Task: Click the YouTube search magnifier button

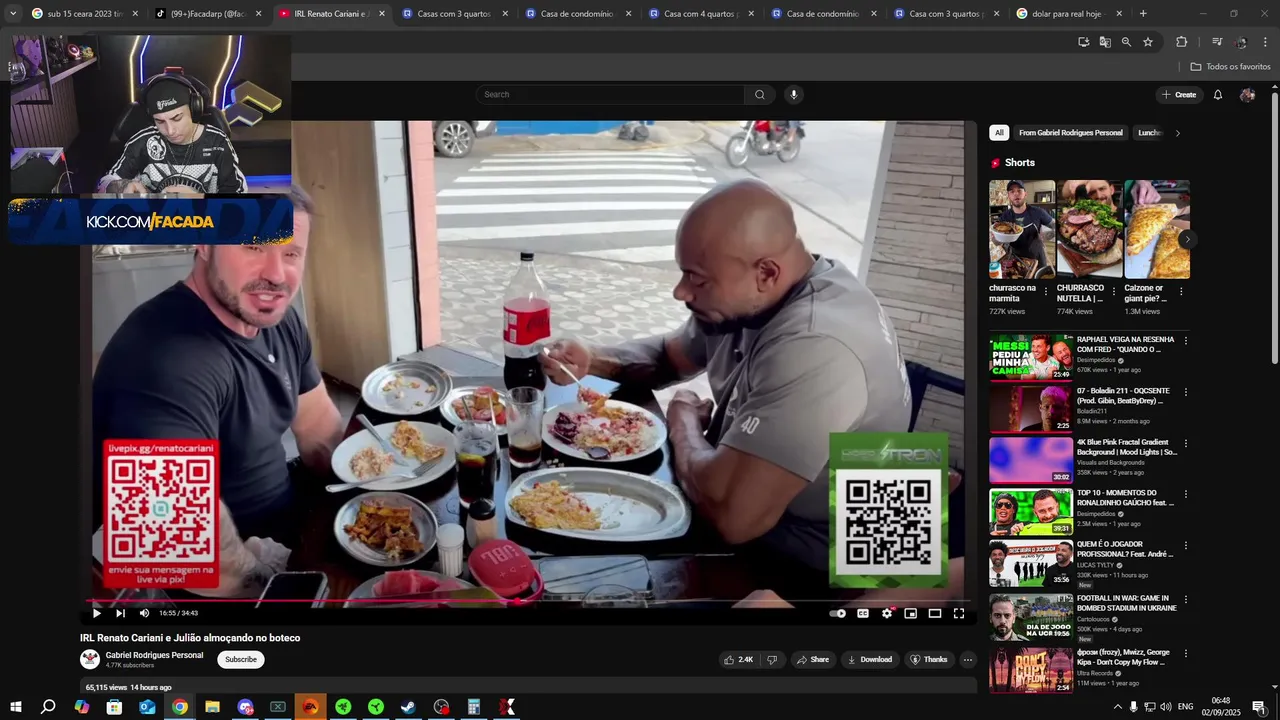Action: pos(760,95)
